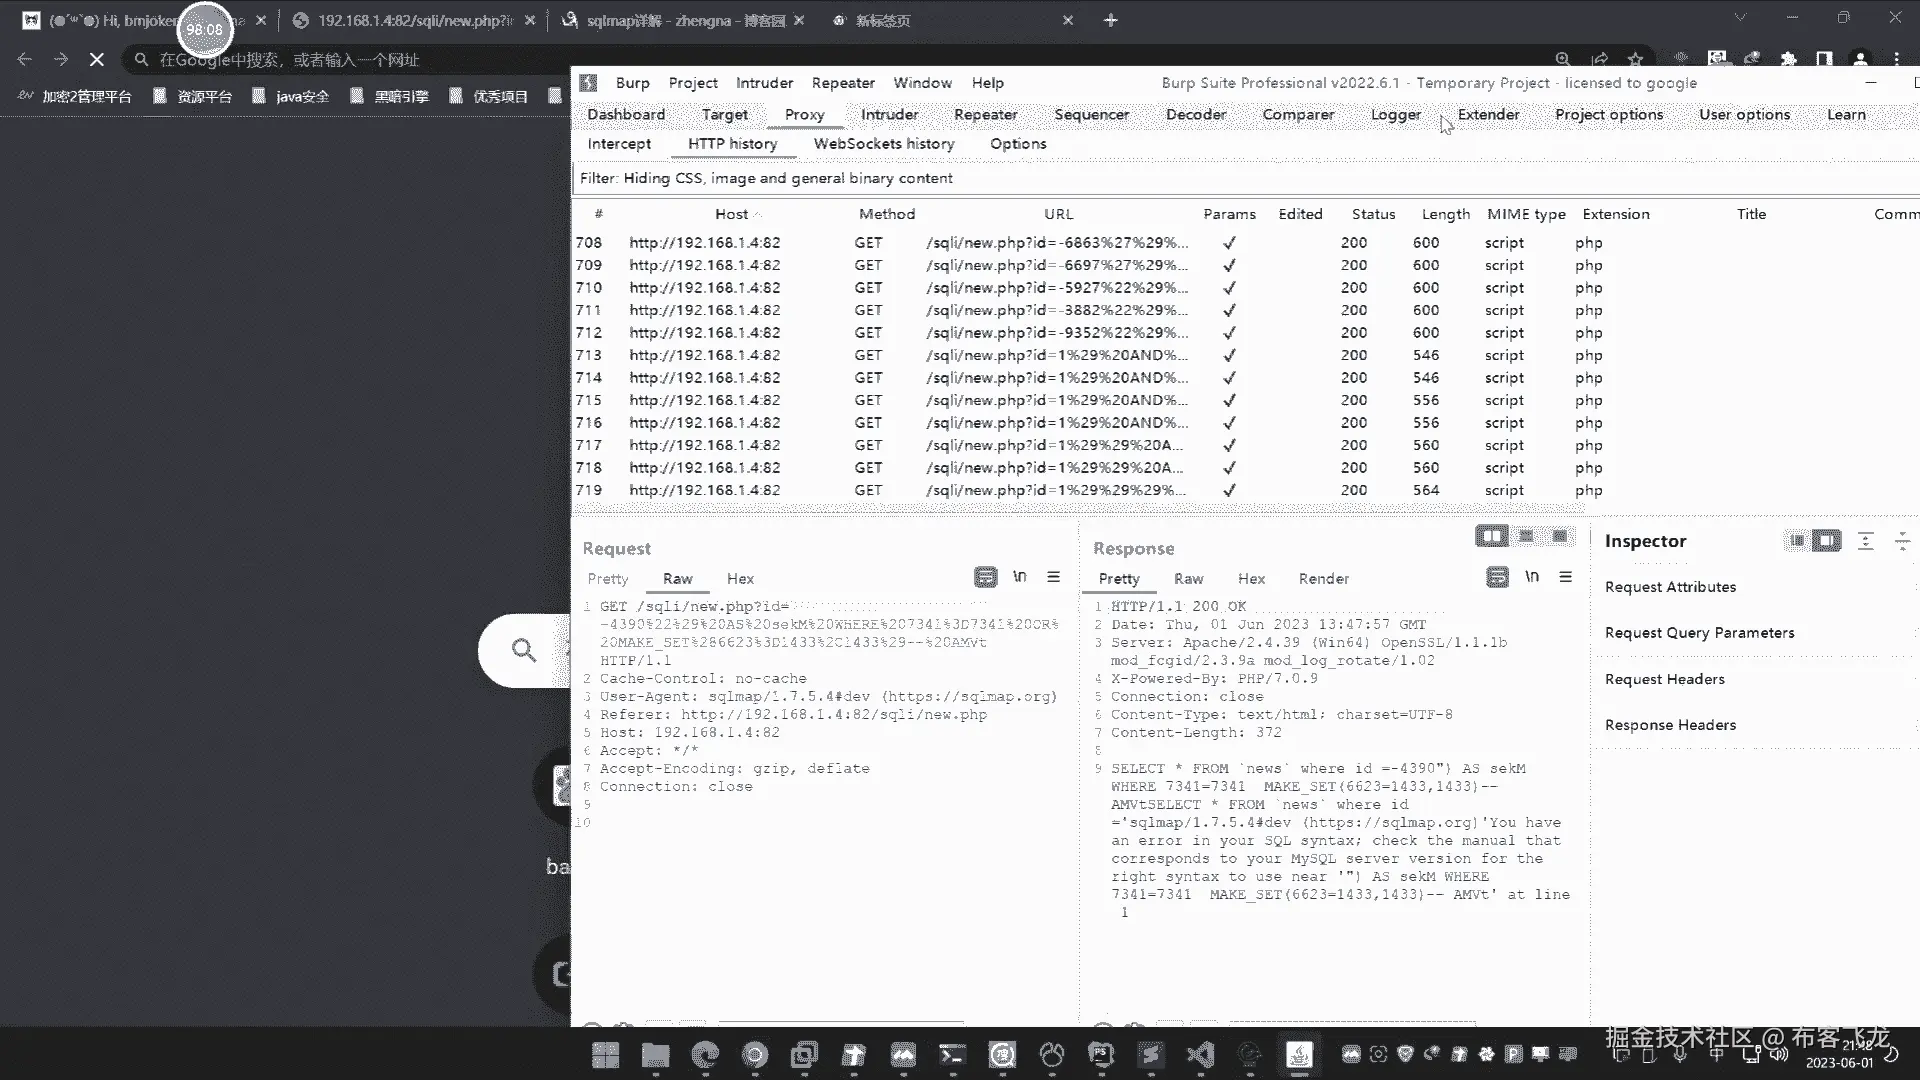Collapse all Inspector sections icon
Screen dimensions: 1920x1080
click(x=1902, y=541)
